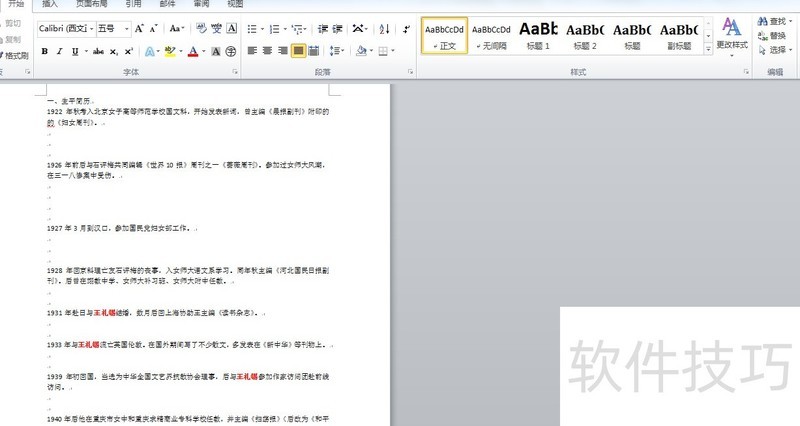Click the Text Effects glowing A icon
Viewport: 800px width, 426px height.
(149, 52)
